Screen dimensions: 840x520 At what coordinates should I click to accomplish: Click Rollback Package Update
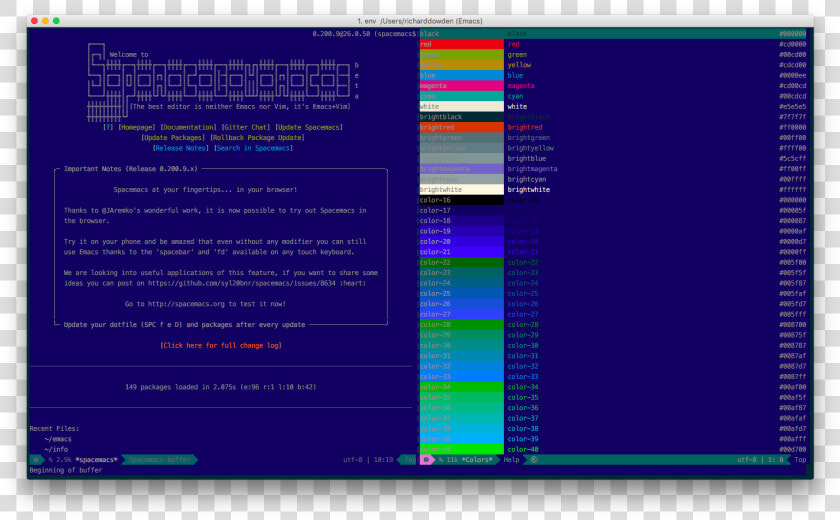click(257, 138)
